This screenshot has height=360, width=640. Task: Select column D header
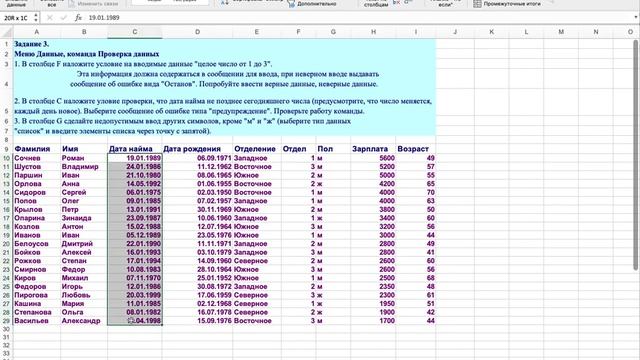[x=198, y=32]
